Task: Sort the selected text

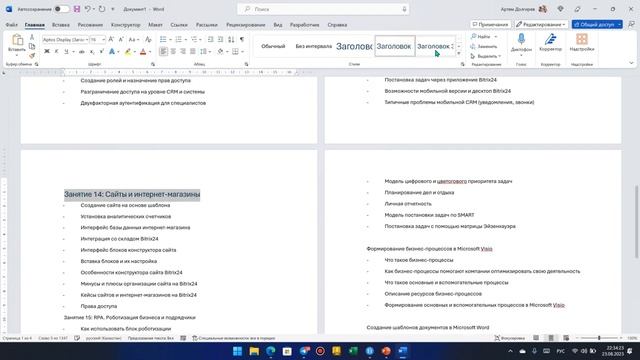Action: click(x=231, y=40)
